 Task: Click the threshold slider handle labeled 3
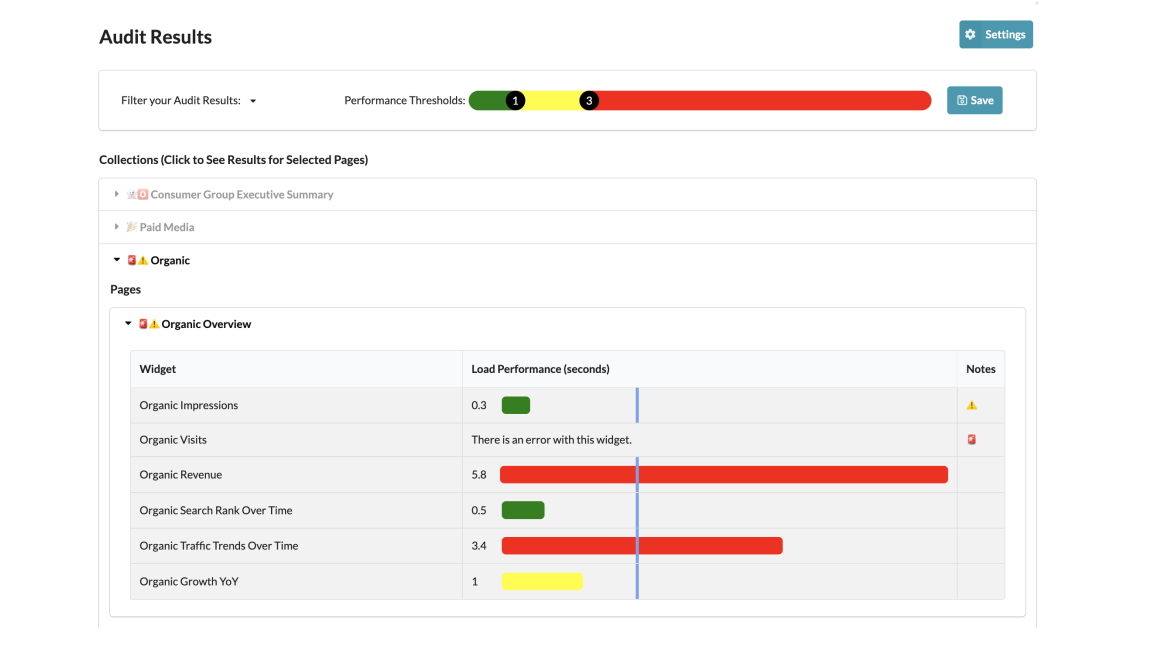[x=589, y=101]
